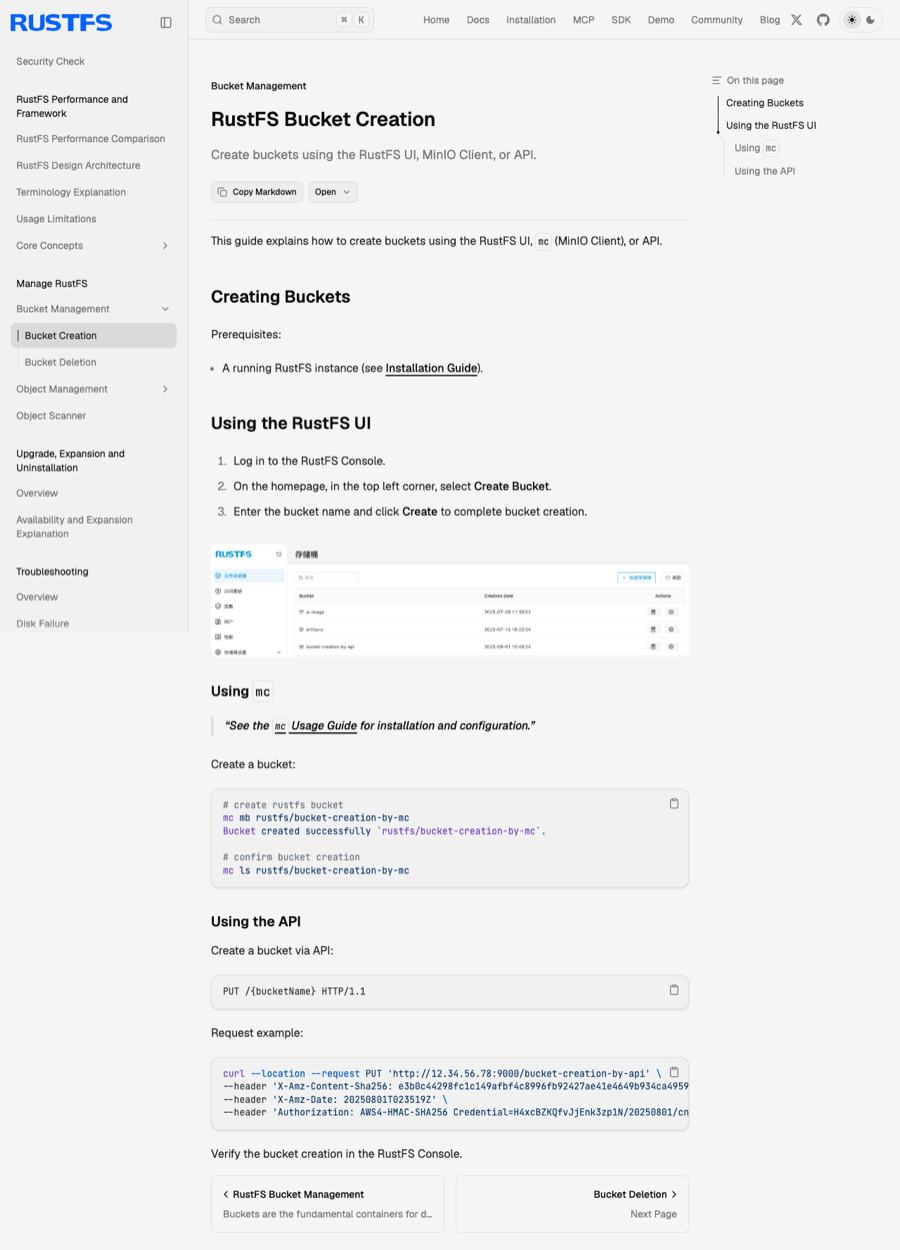Open Overview under Troubleshooting

(x=37, y=597)
